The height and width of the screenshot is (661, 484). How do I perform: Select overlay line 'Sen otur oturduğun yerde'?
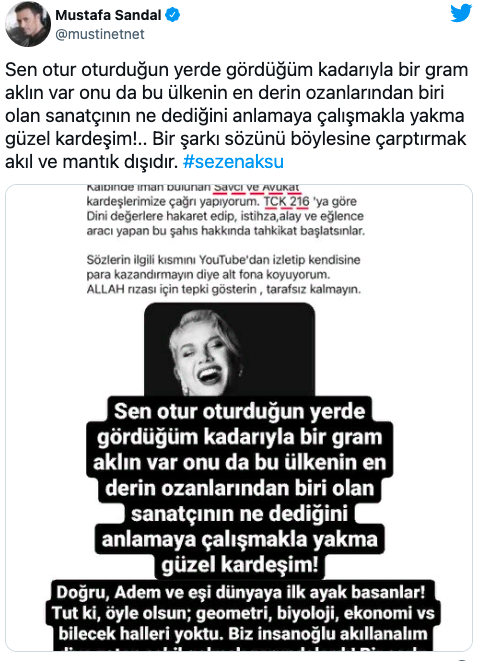239,411
